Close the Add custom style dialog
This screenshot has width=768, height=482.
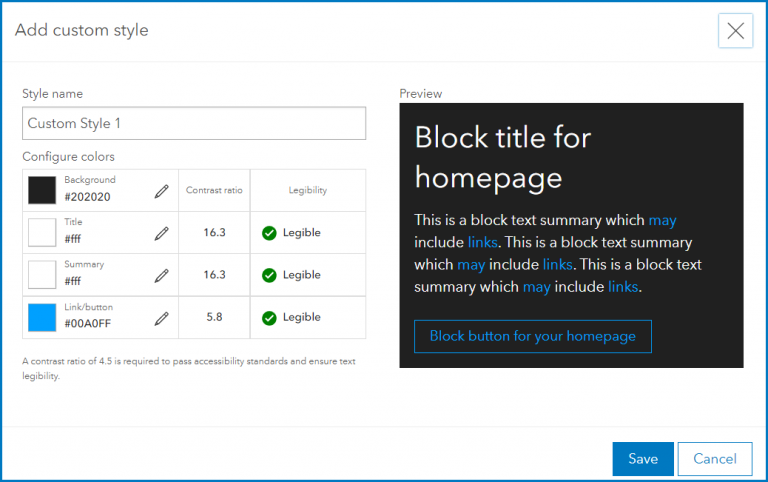click(735, 31)
